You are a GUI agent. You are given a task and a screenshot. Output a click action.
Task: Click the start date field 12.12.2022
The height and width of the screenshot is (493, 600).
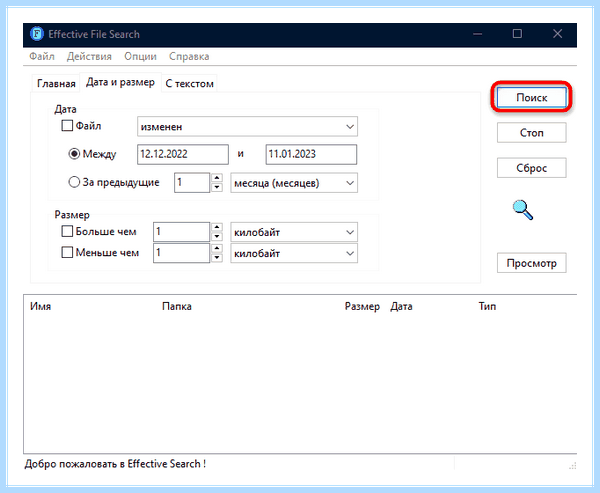click(183, 154)
